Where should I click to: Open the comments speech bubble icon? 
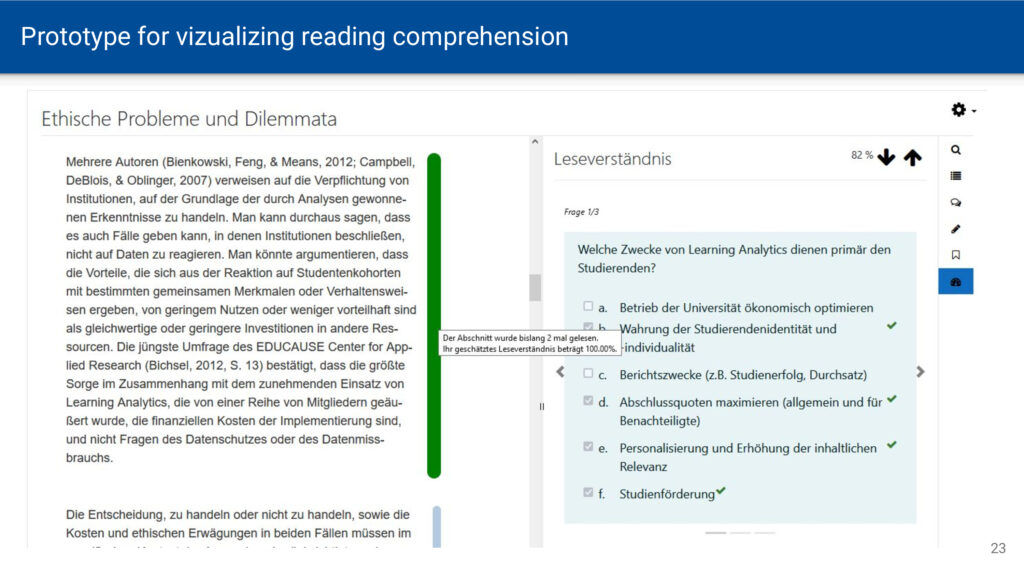pyautogui.click(x=956, y=202)
